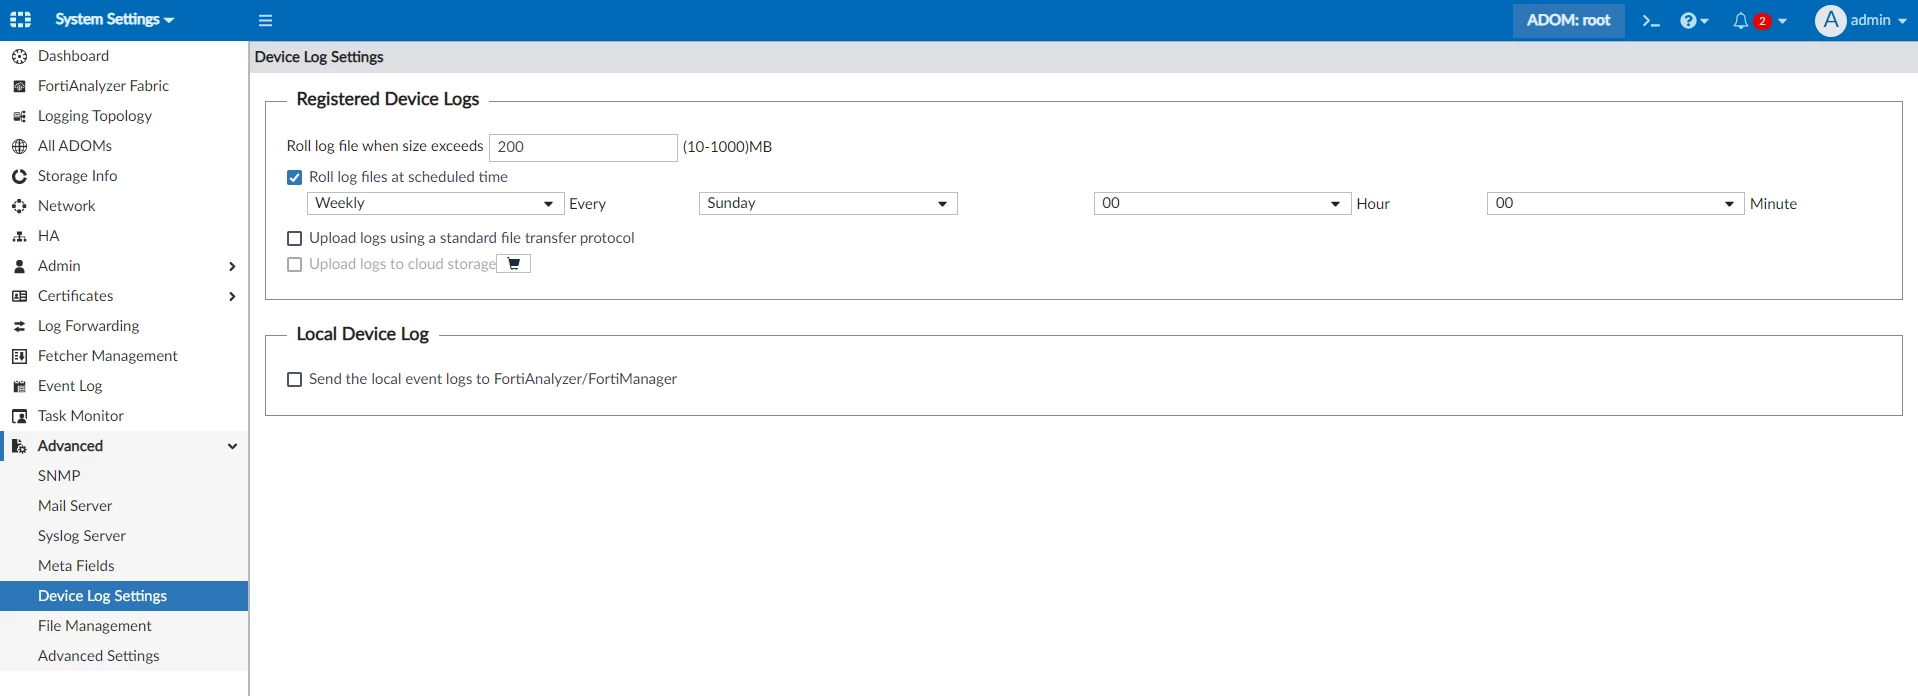Check Upload logs to cloud storage
Image resolution: width=1918 pixels, height=696 pixels.
[x=294, y=264]
